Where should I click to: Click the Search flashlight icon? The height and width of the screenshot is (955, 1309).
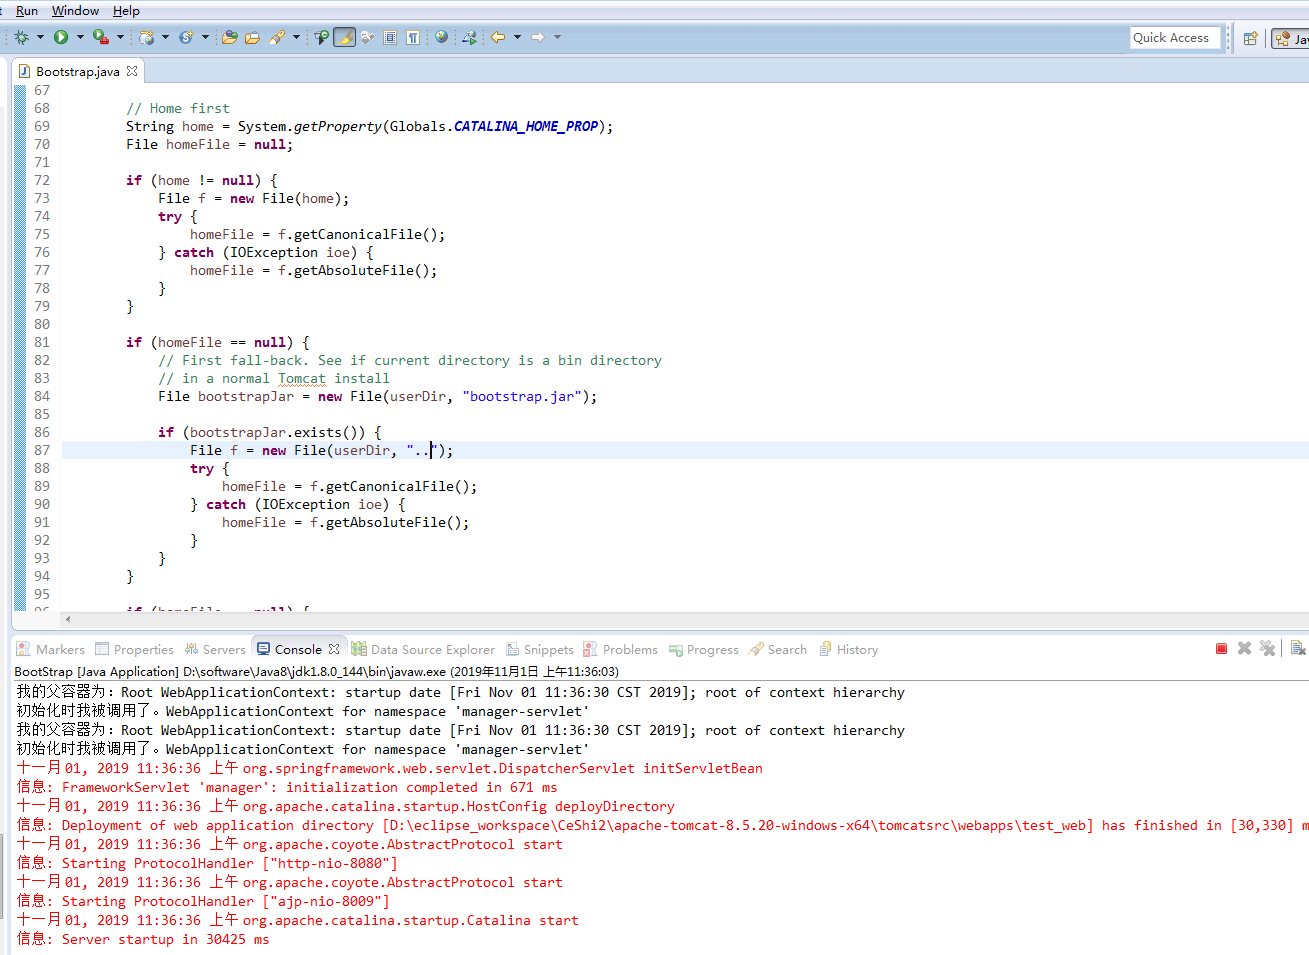(277, 37)
